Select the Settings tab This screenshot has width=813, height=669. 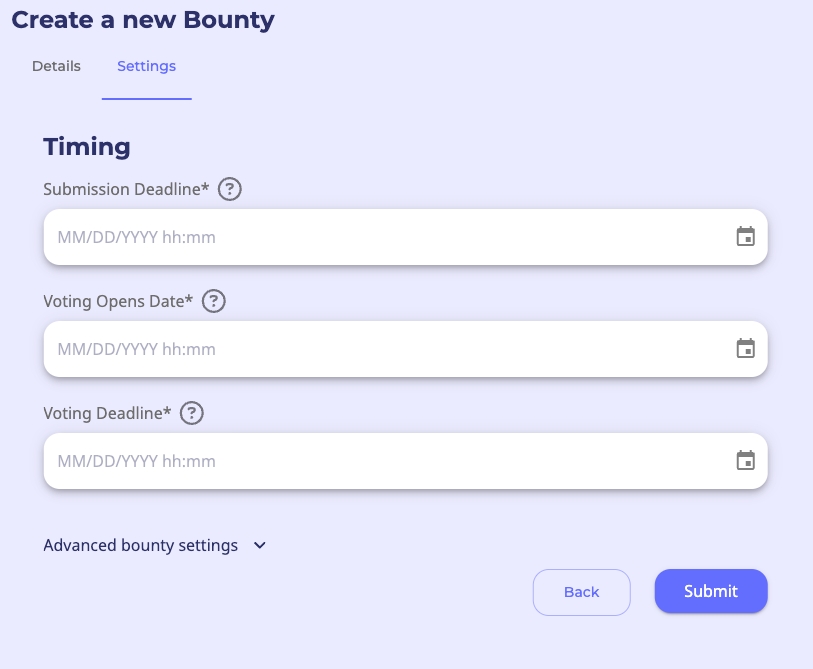click(146, 66)
